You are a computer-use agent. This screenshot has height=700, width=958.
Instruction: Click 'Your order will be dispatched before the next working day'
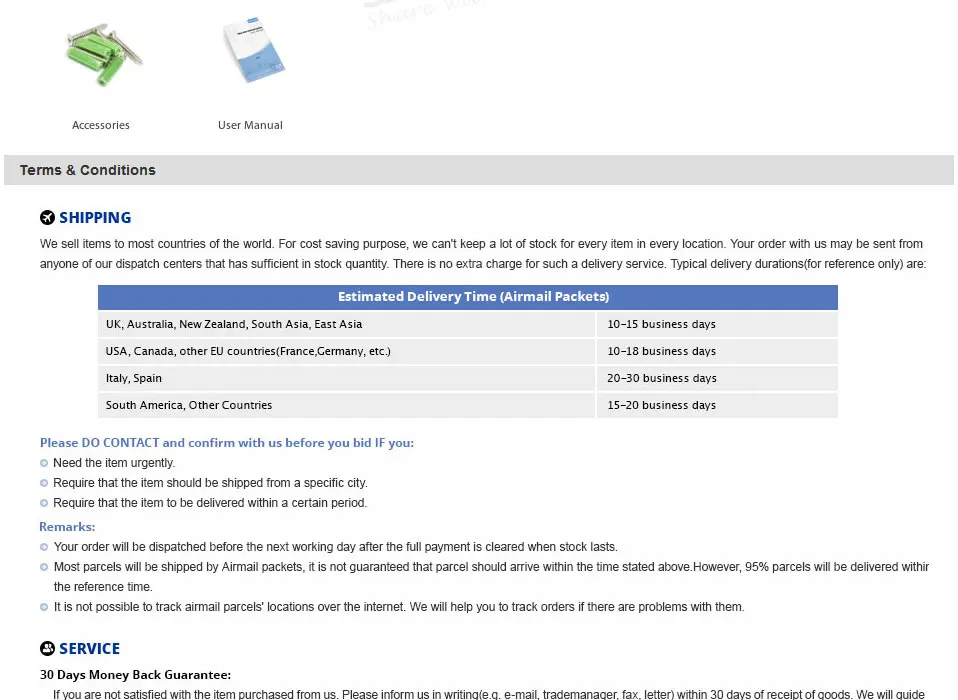pos(335,547)
